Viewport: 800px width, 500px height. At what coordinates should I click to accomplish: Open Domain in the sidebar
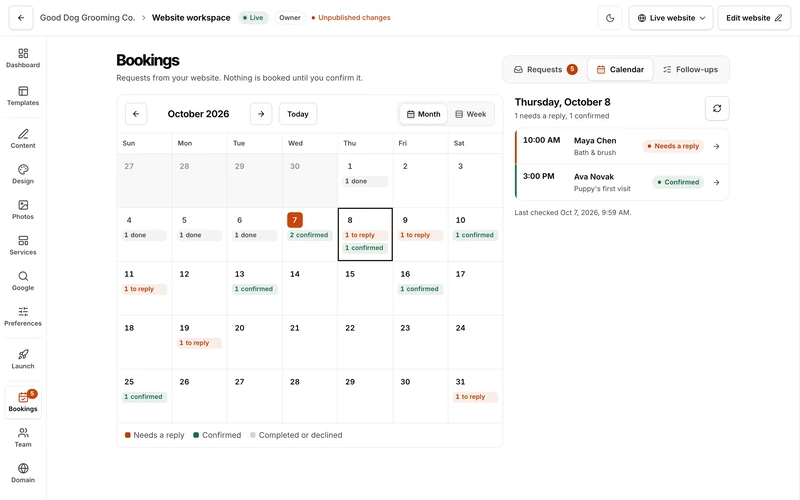pyautogui.click(x=23, y=473)
